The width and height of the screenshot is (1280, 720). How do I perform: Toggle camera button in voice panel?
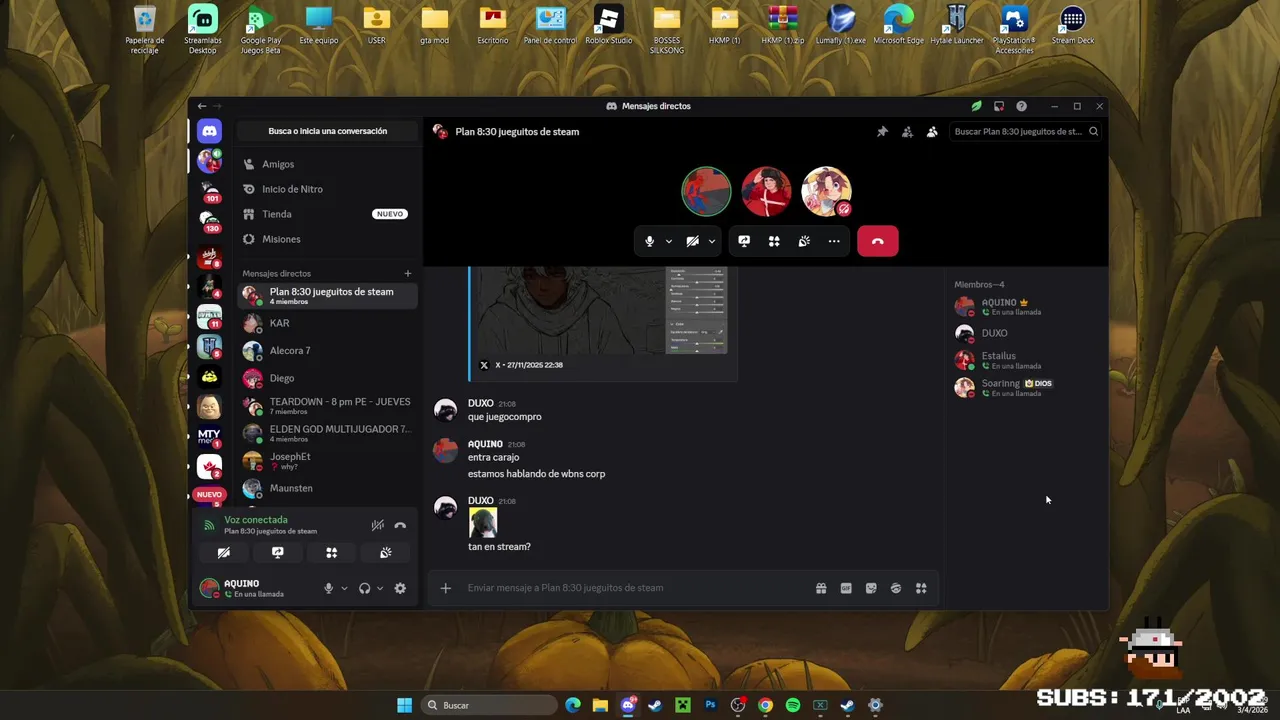(x=224, y=552)
